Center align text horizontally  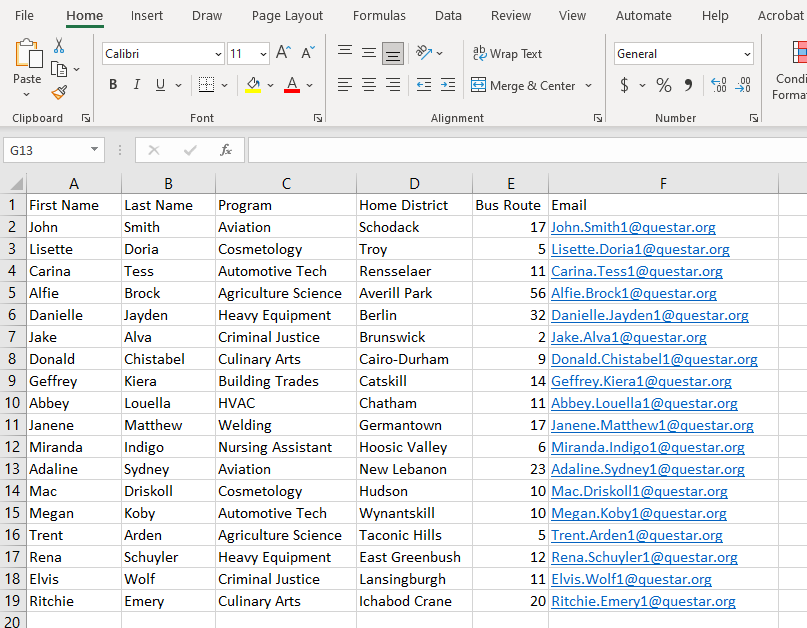[369, 85]
